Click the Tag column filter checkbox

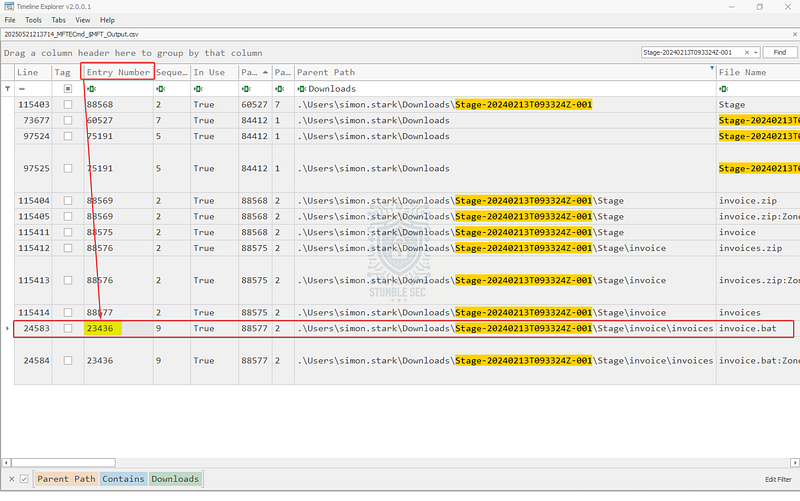tap(68, 89)
